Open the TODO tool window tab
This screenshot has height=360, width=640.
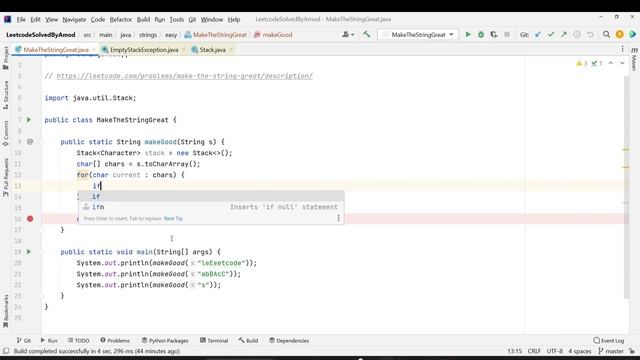coord(78,340)
